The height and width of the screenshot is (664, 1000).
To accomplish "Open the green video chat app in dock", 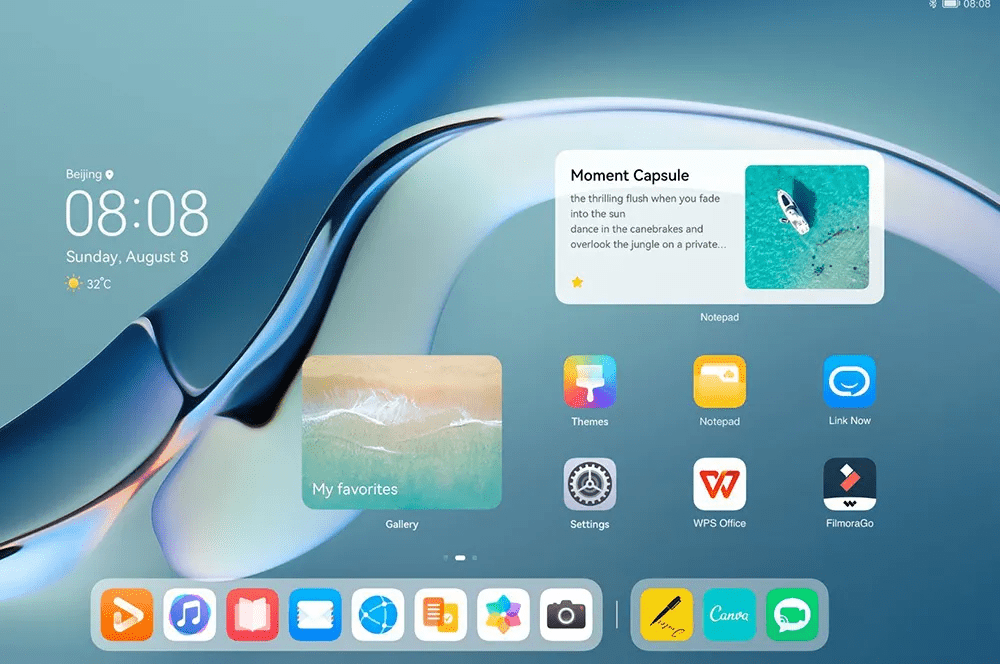I will click(792, 614).
